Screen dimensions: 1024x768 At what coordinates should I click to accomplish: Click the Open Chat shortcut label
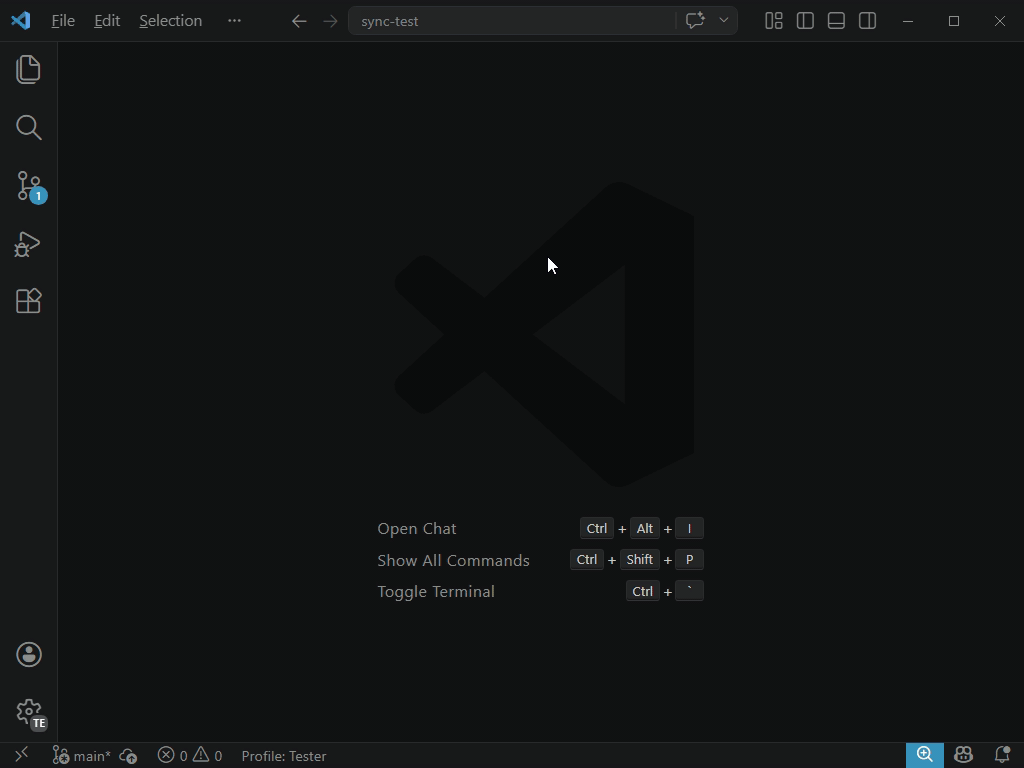[417, 528]
